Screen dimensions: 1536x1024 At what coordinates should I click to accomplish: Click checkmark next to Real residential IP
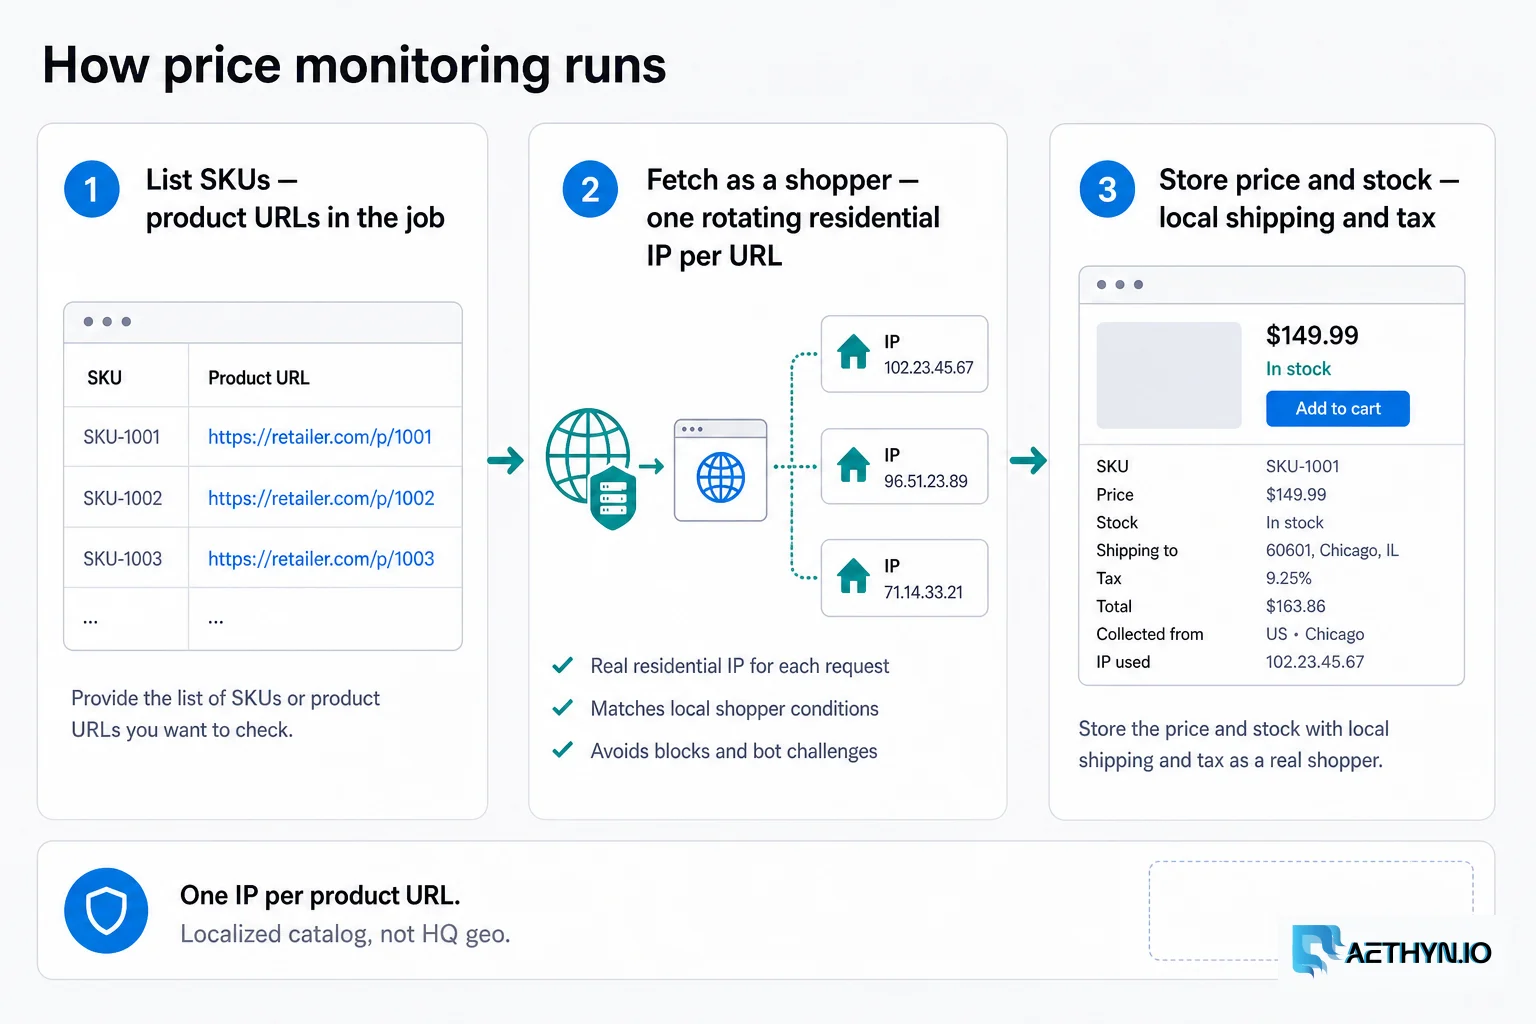point(563,665)
